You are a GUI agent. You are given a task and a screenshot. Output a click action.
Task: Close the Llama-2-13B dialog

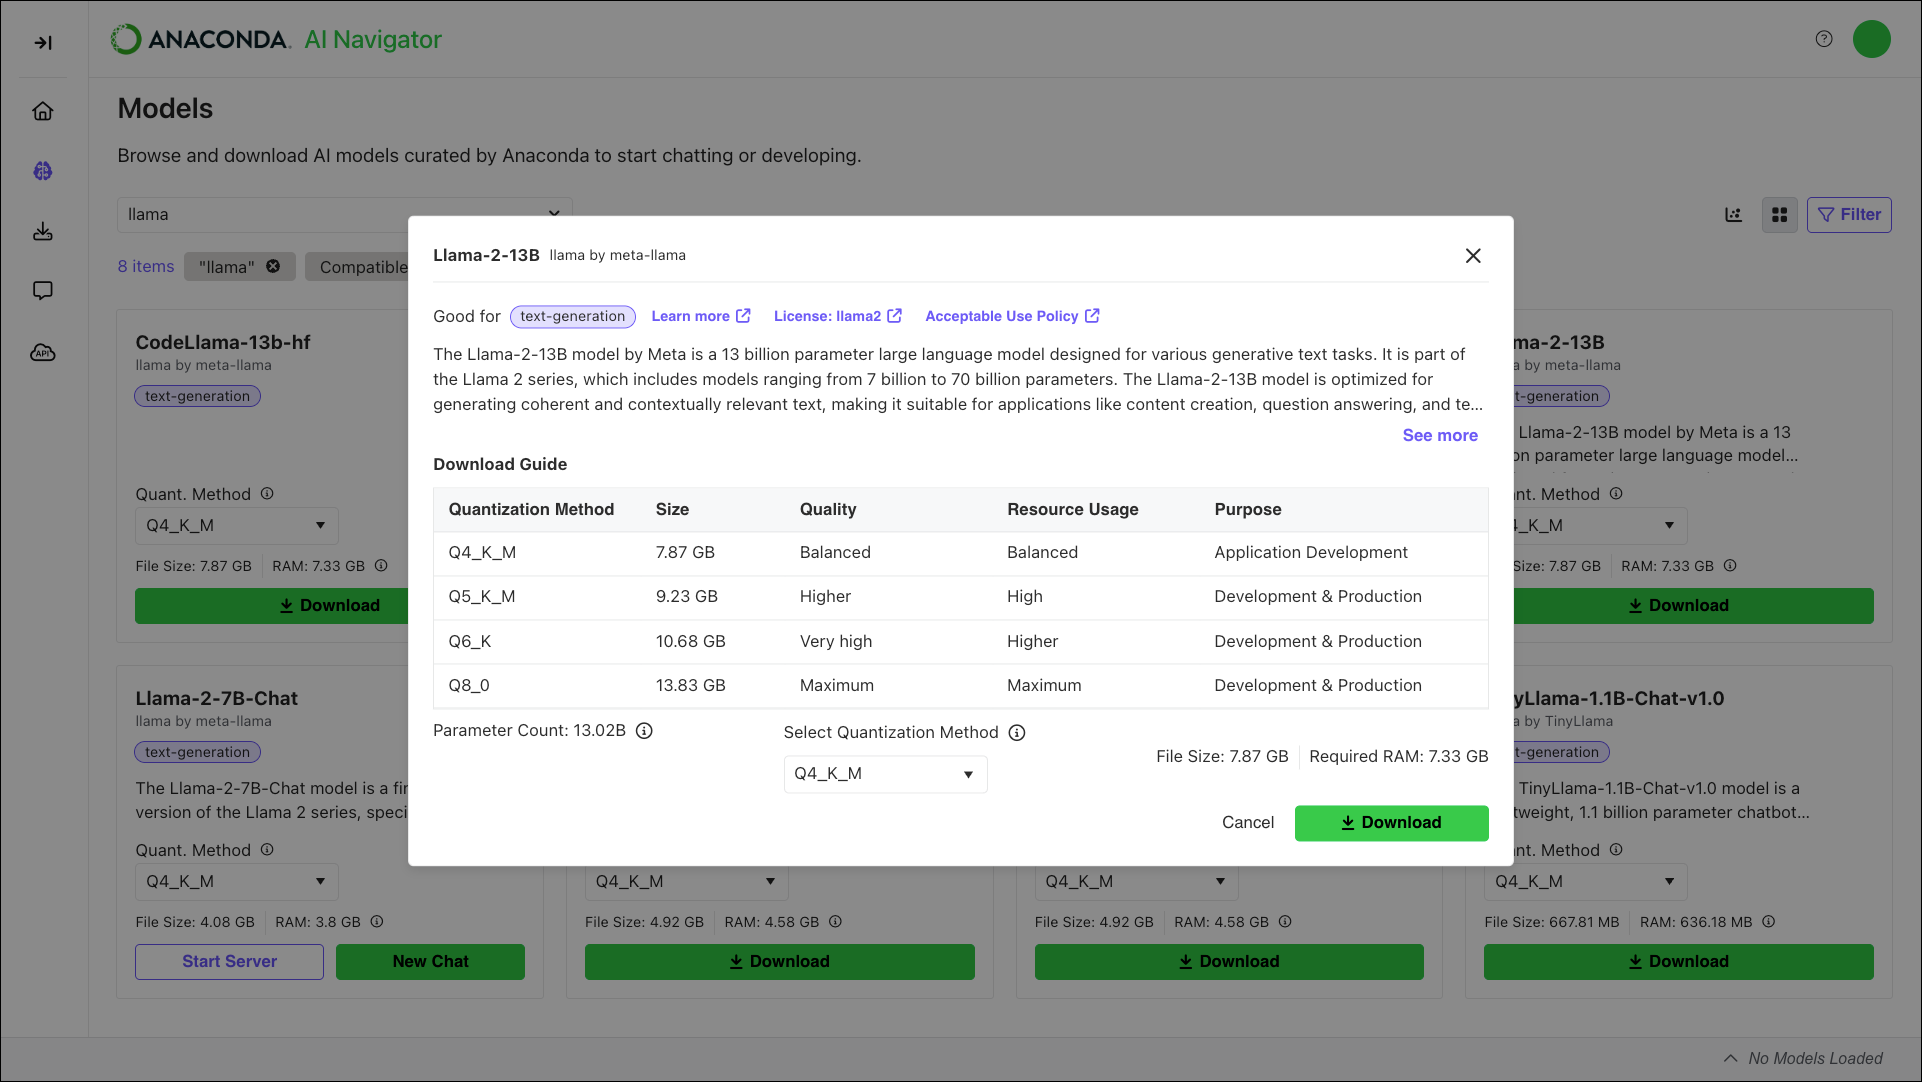pos(1473,256)
